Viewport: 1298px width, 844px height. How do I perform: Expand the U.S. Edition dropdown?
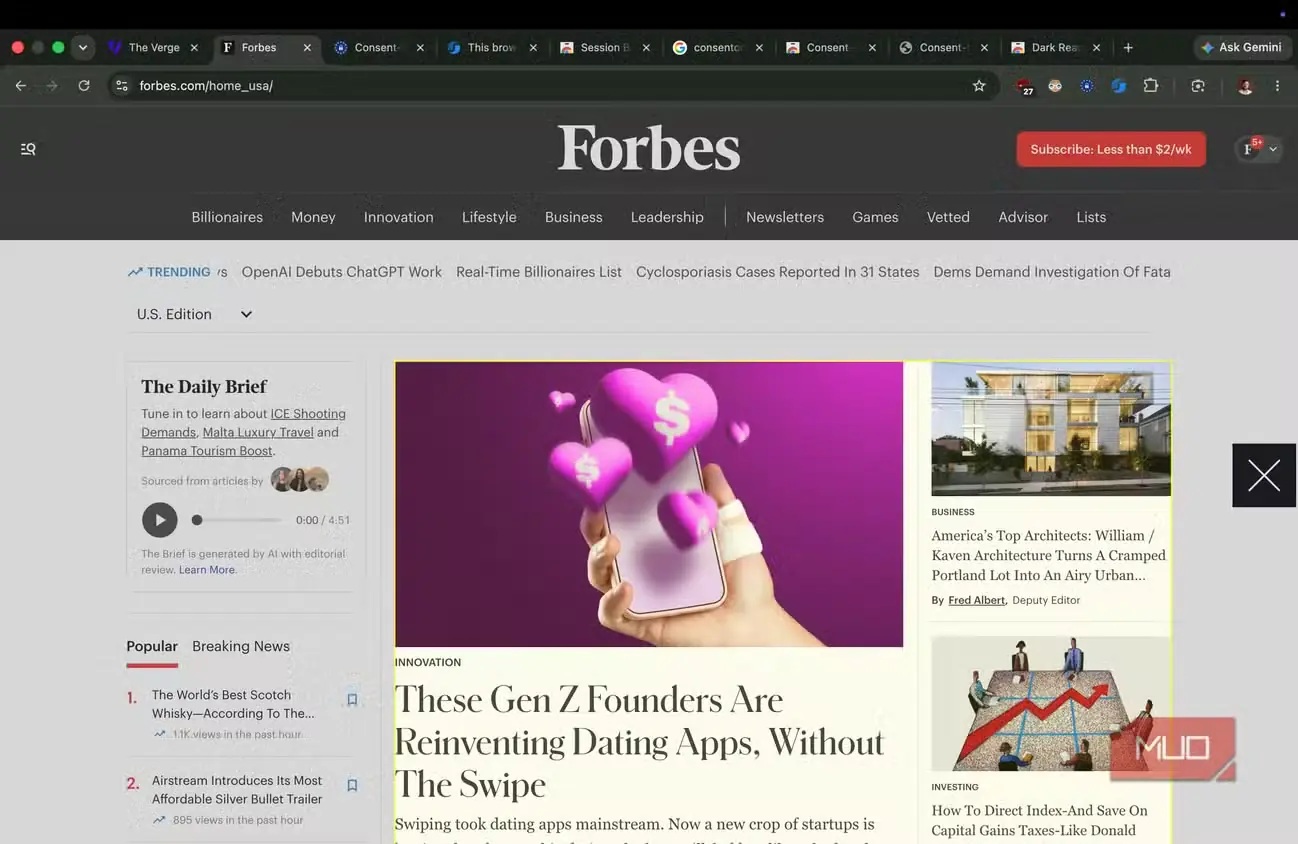(194, 314)
